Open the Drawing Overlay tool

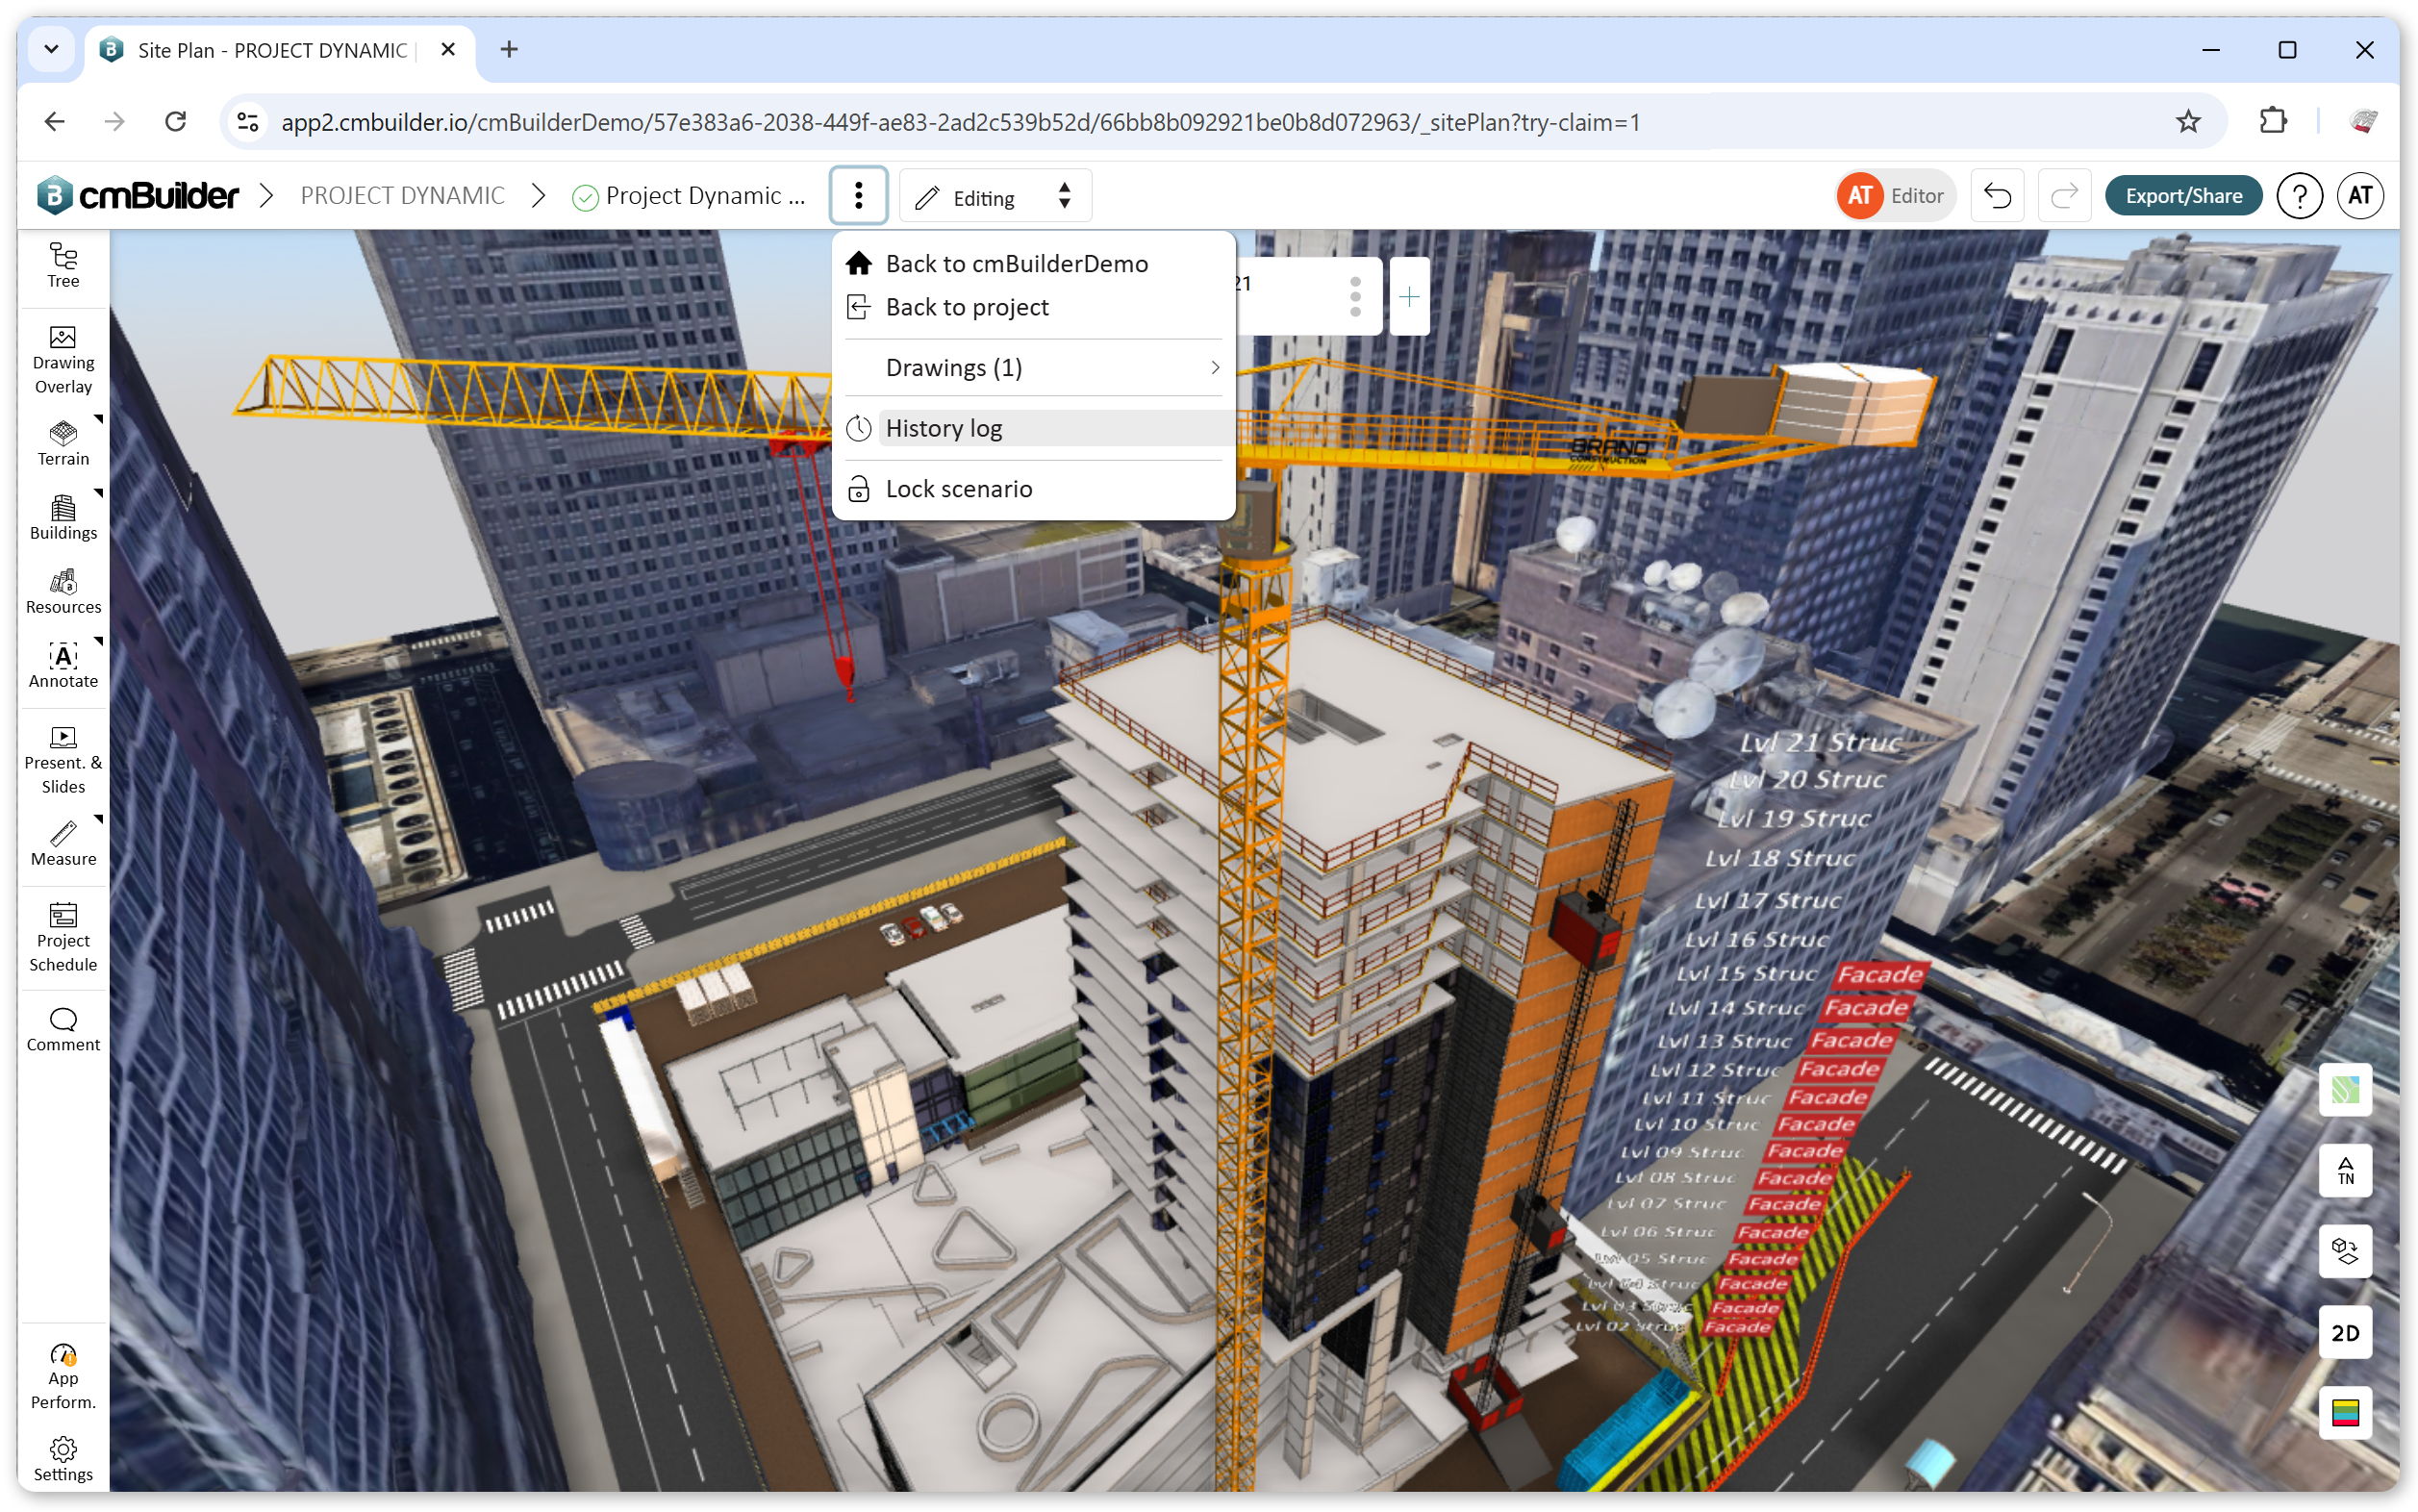point(63,360)
